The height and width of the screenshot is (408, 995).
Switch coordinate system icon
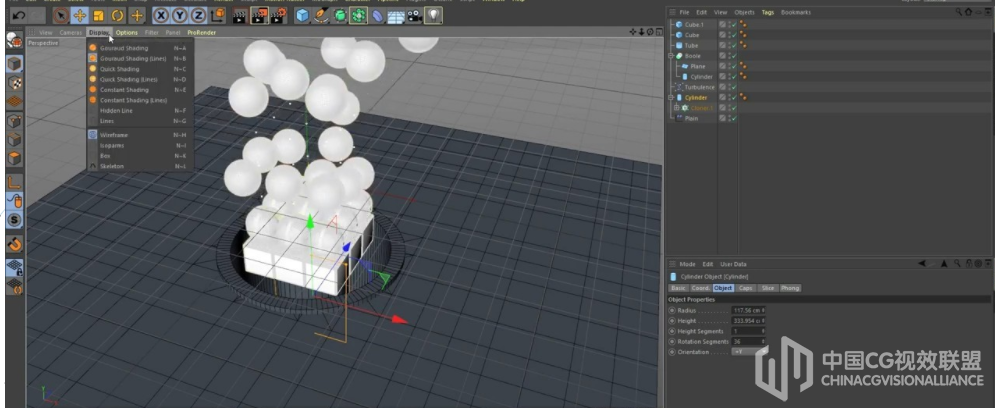[218, 15]
